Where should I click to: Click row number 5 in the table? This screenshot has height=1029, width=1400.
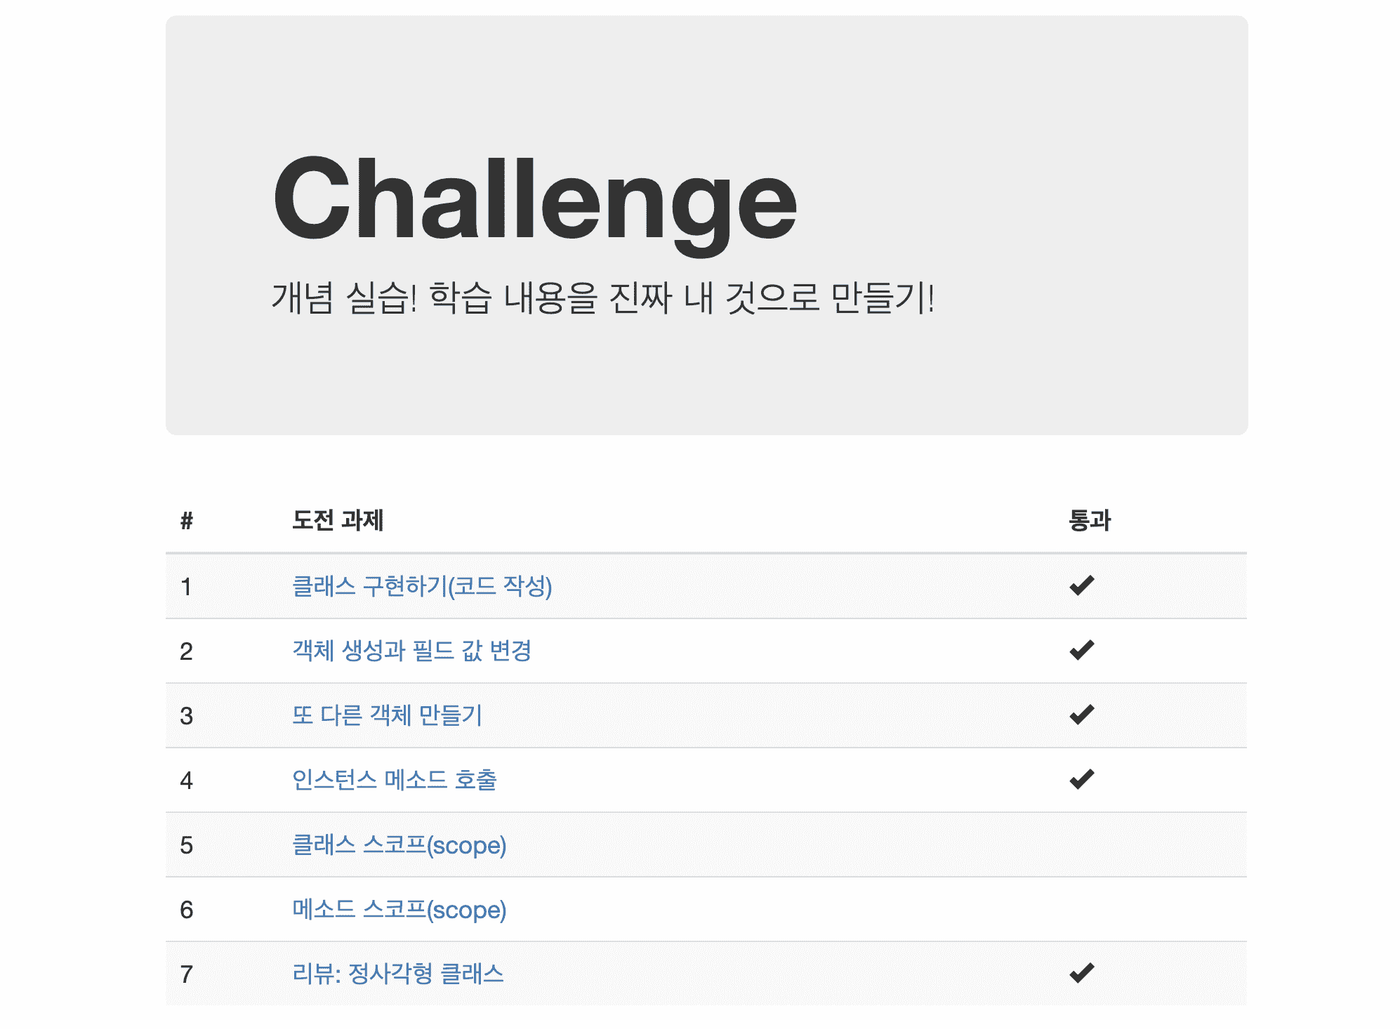coord(187,845)
